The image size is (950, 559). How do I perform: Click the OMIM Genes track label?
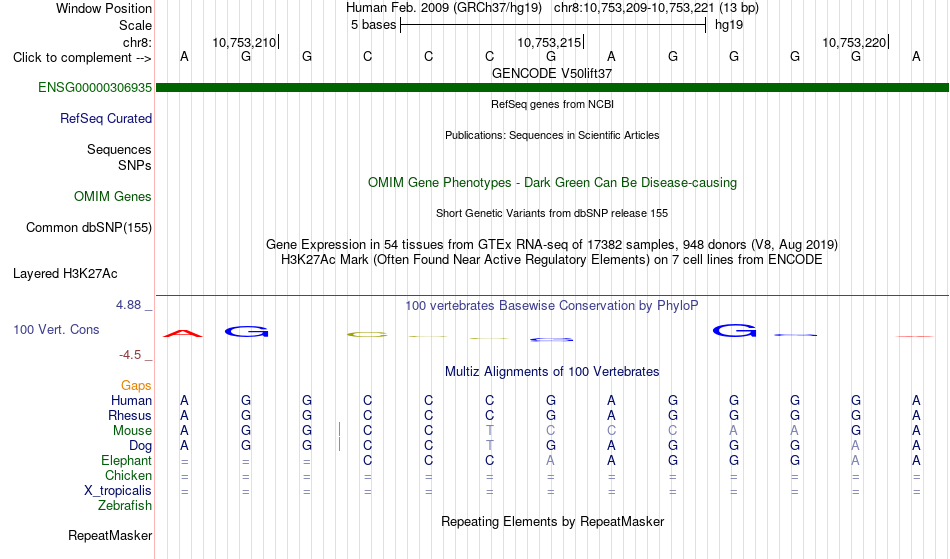coord(113,197)
